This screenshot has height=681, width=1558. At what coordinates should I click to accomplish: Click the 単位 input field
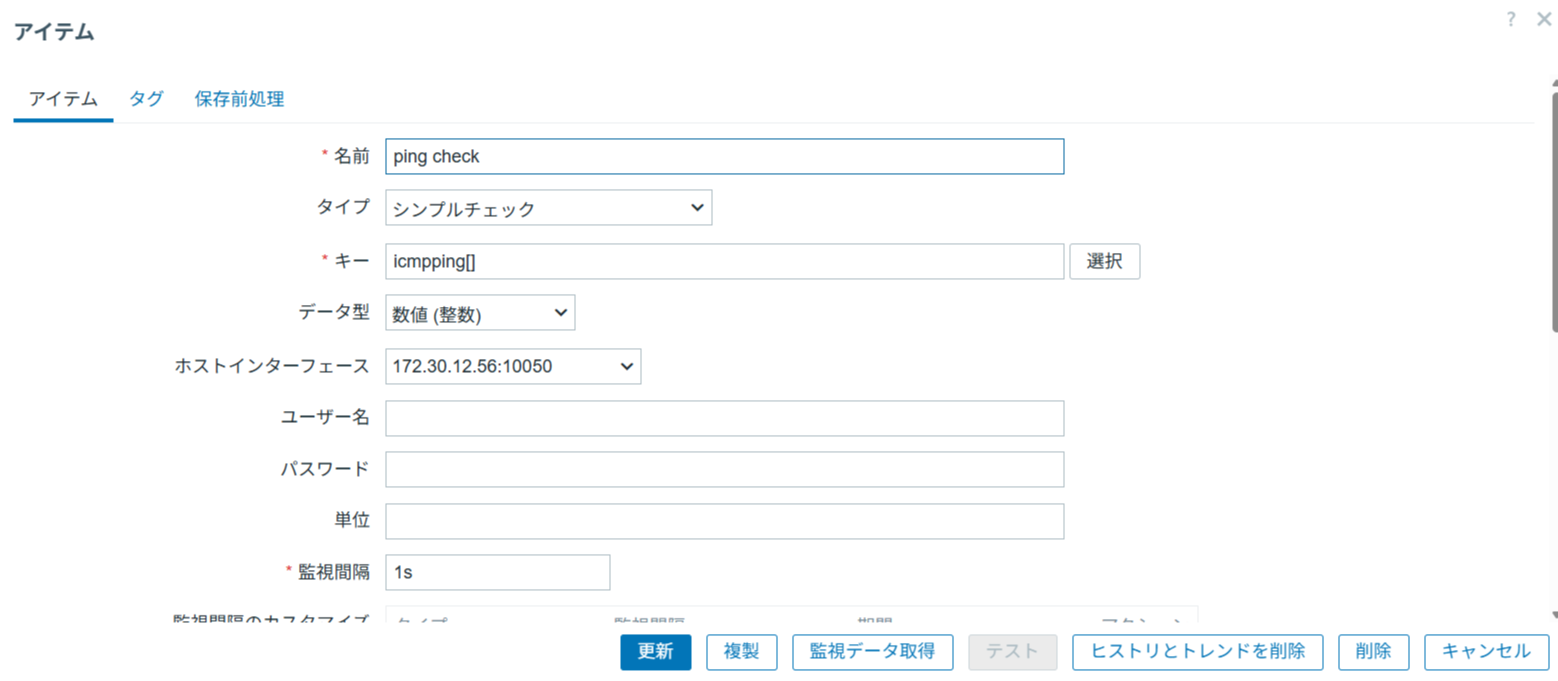tap(724, 521)
